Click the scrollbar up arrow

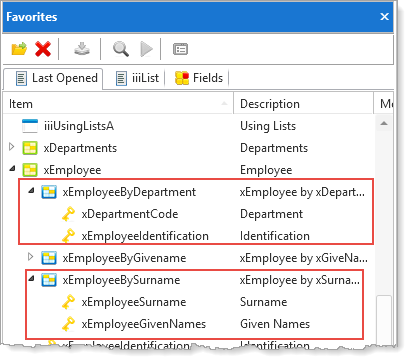click(x=384, y=124)
